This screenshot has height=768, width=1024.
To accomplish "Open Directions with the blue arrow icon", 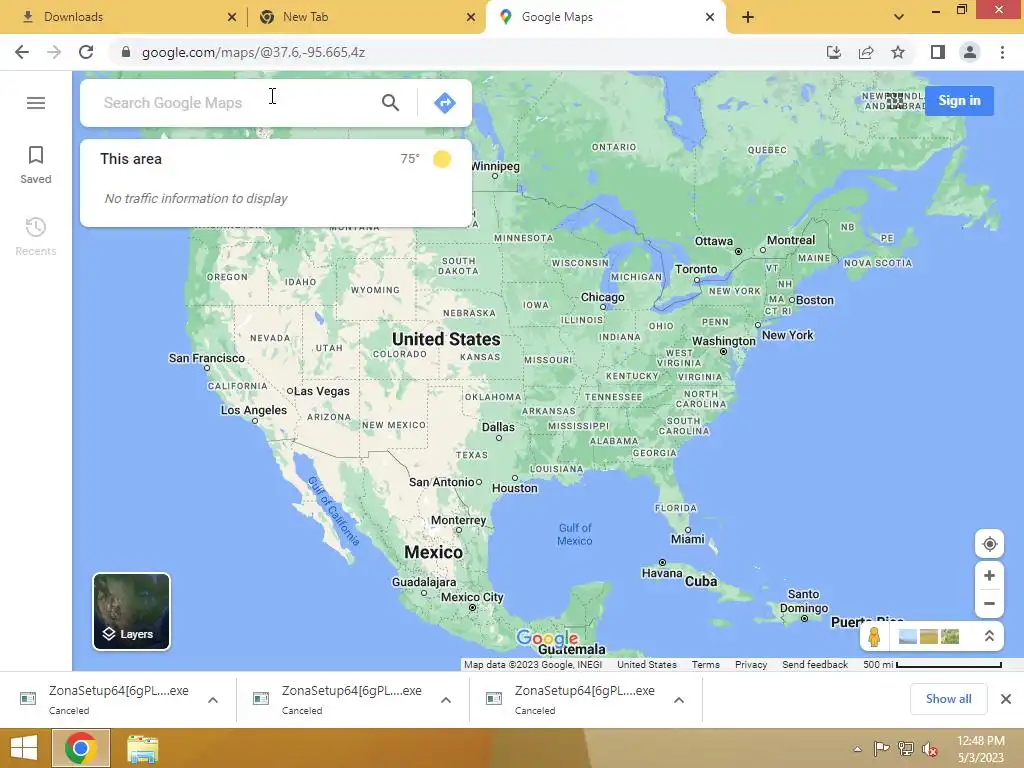I will (445, 103).
